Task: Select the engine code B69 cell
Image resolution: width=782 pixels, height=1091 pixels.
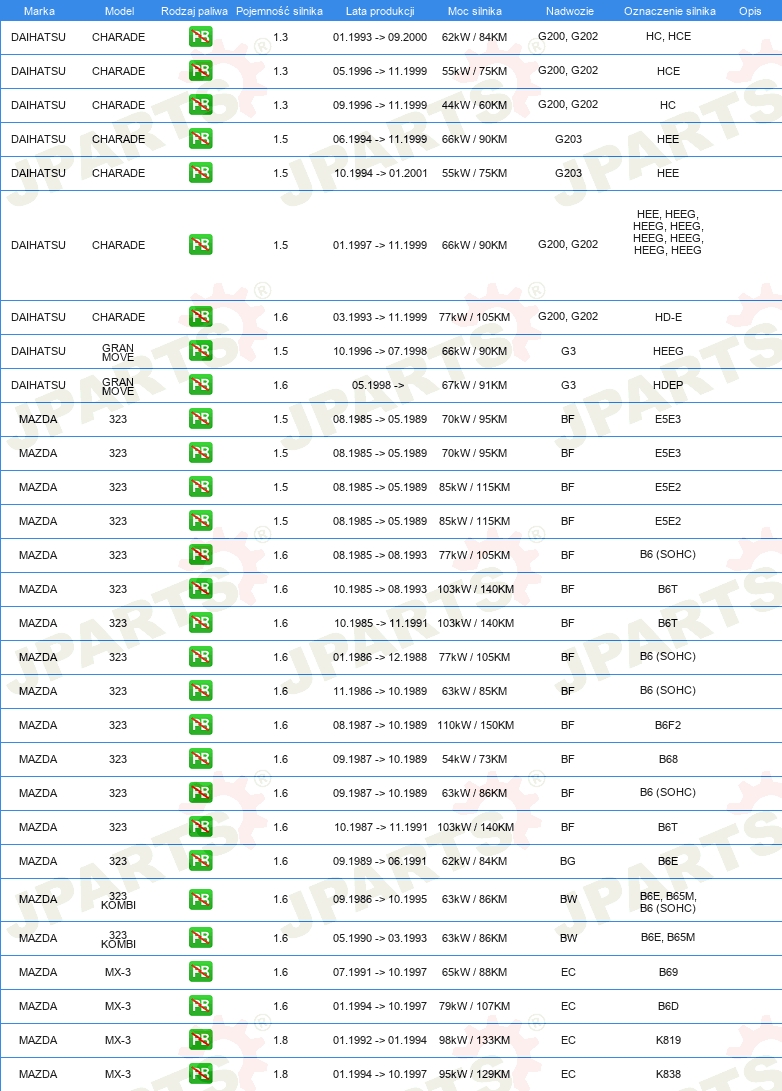Action: (668, 973)
